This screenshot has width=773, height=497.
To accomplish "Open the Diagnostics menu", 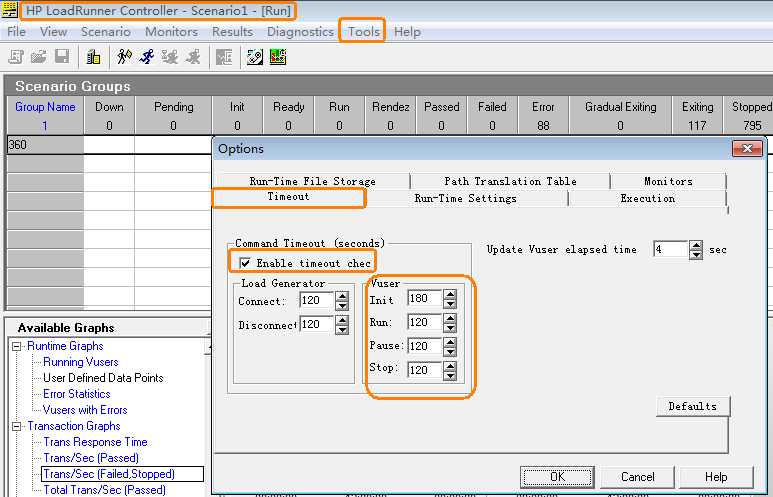I will click(x=300, y=32).
